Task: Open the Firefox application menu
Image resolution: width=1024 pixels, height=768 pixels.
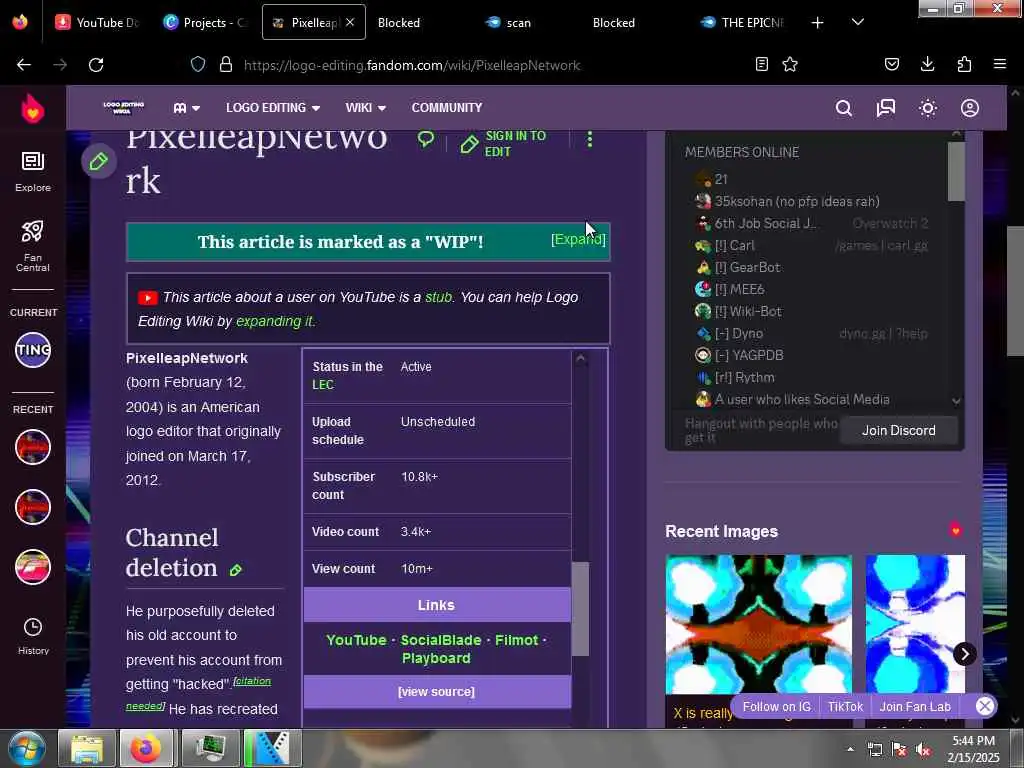Action: 1000,64
